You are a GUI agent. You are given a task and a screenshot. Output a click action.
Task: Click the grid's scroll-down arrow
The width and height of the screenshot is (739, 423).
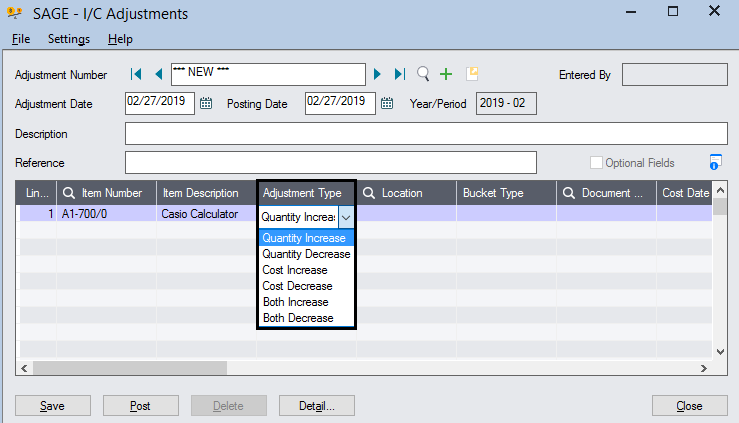(x=720, y=351)
